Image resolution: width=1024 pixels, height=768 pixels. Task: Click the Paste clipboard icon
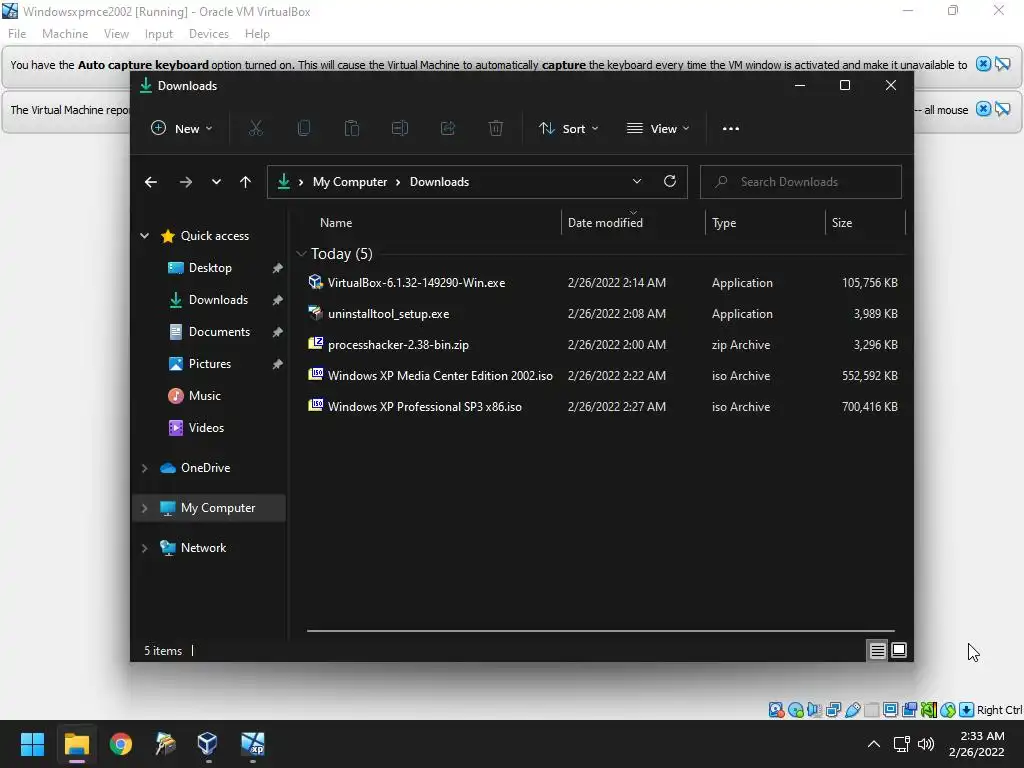(351, 129)
